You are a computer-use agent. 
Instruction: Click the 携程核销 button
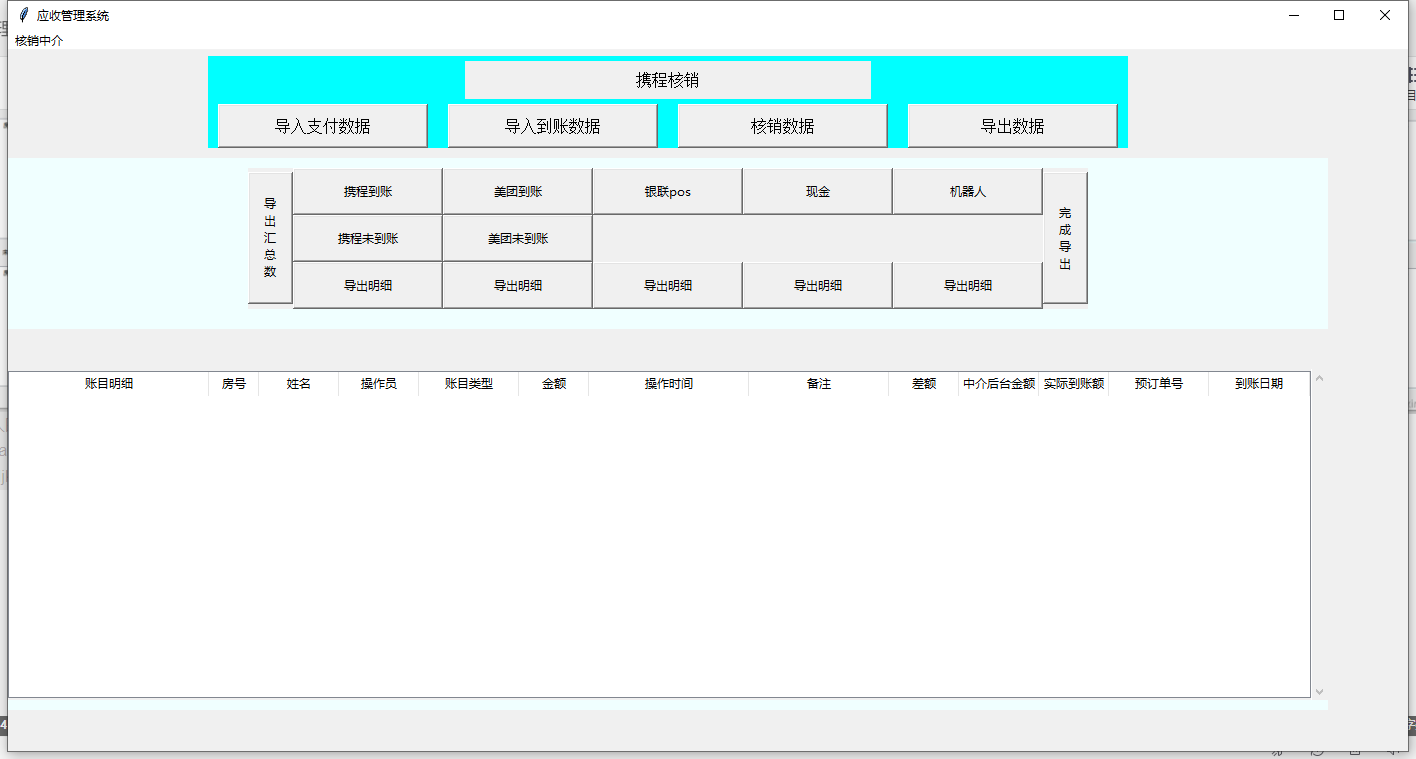(x=668, y=80)
